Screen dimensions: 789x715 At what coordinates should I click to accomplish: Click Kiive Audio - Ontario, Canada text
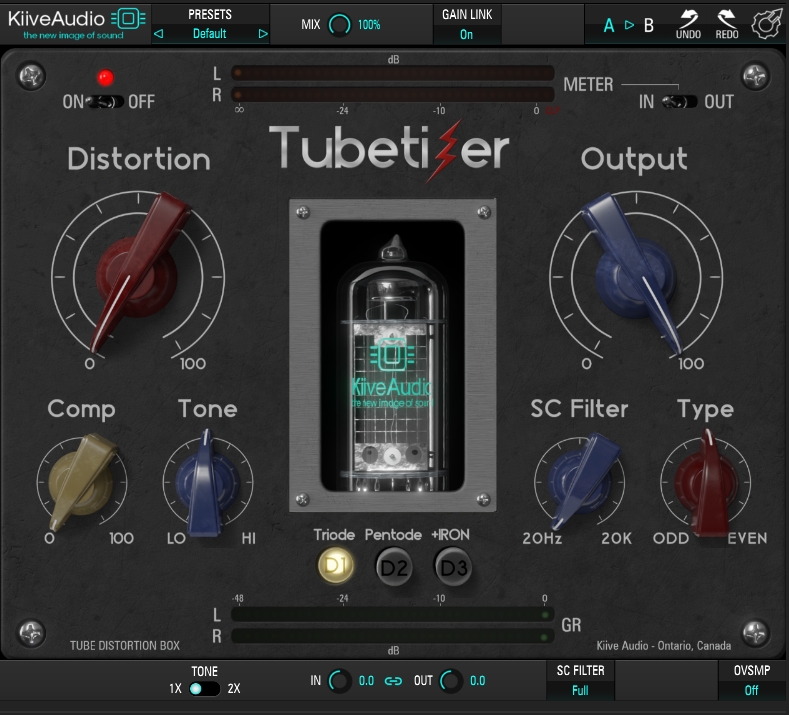[664, 646]
